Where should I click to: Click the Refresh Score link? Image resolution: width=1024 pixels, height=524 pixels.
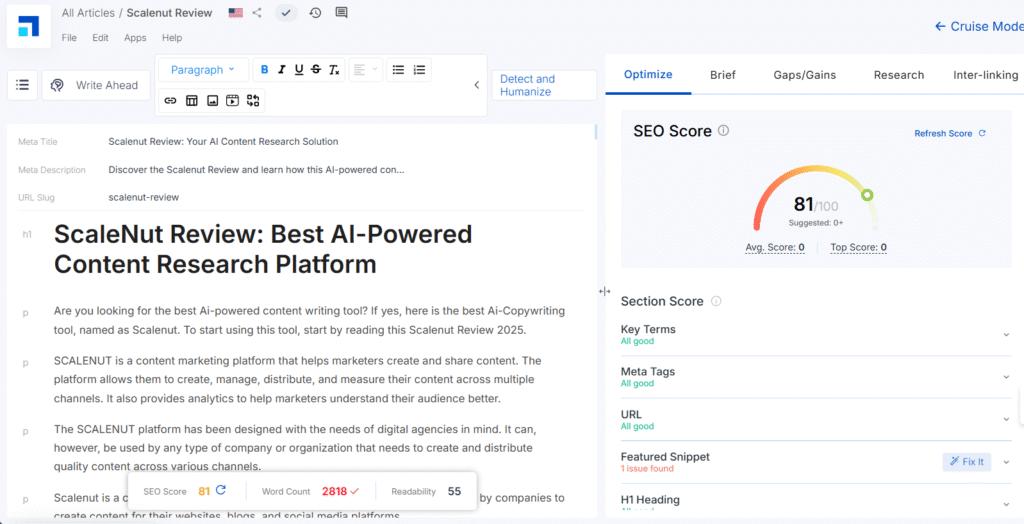coord(950,133)
